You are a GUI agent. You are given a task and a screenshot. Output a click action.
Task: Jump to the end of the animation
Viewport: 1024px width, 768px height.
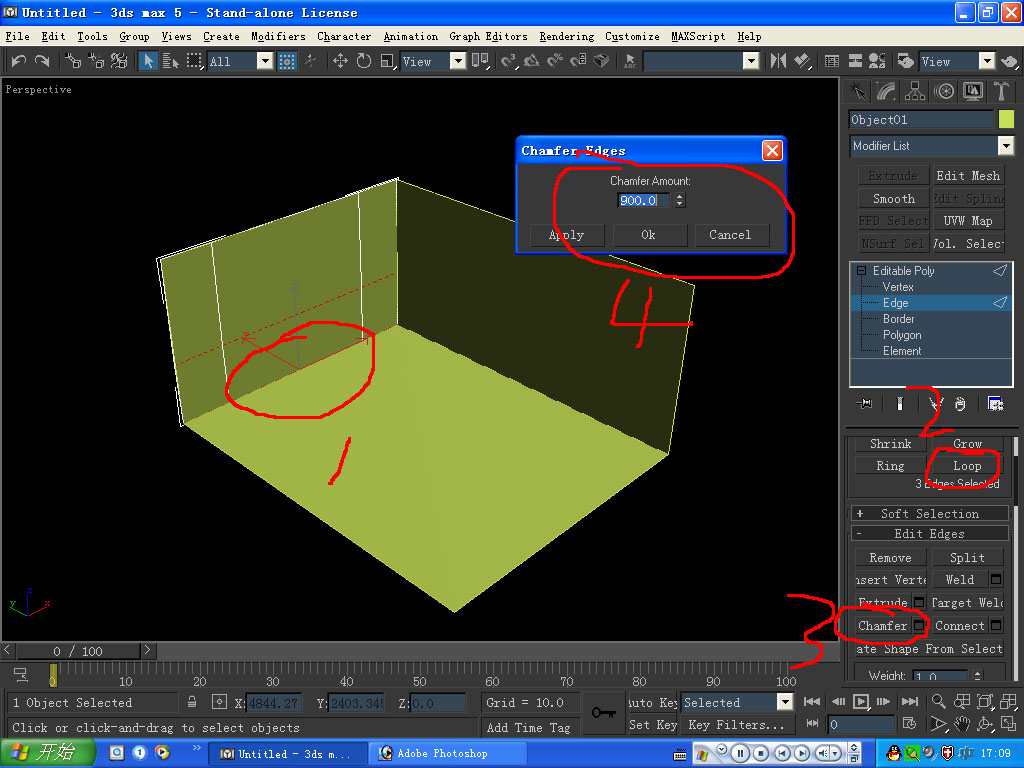(909, 701)
